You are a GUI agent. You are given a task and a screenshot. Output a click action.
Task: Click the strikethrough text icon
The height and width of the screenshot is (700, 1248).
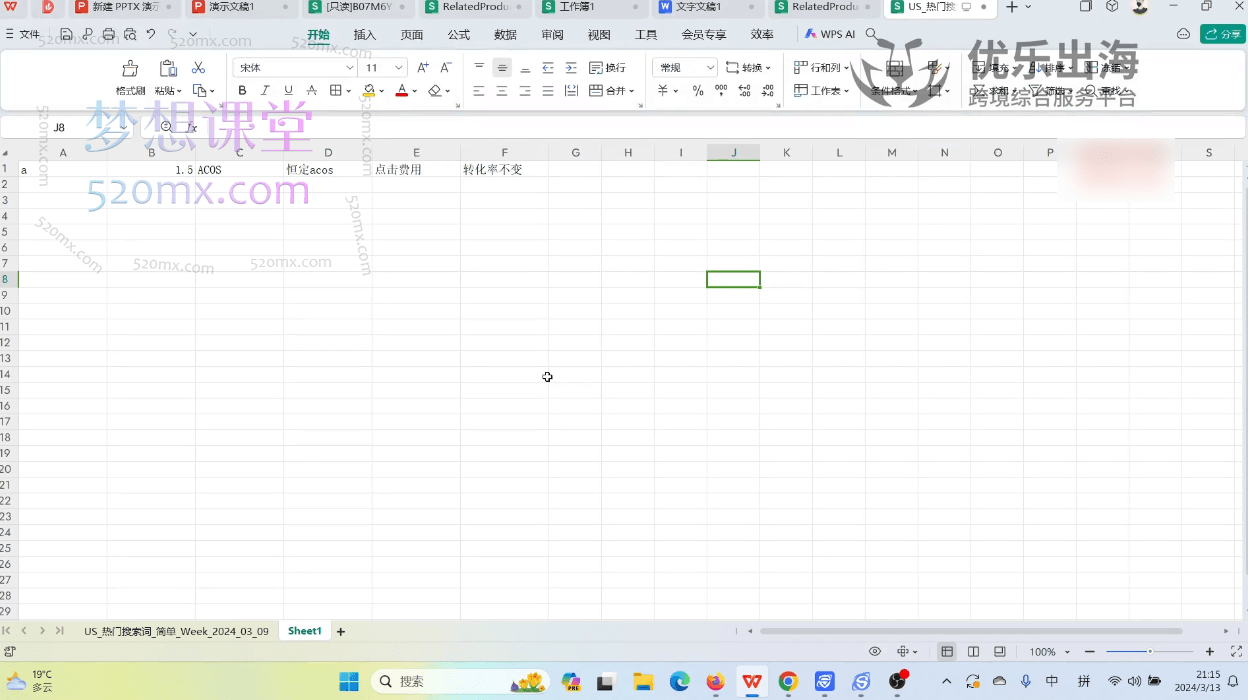(311, 91)
